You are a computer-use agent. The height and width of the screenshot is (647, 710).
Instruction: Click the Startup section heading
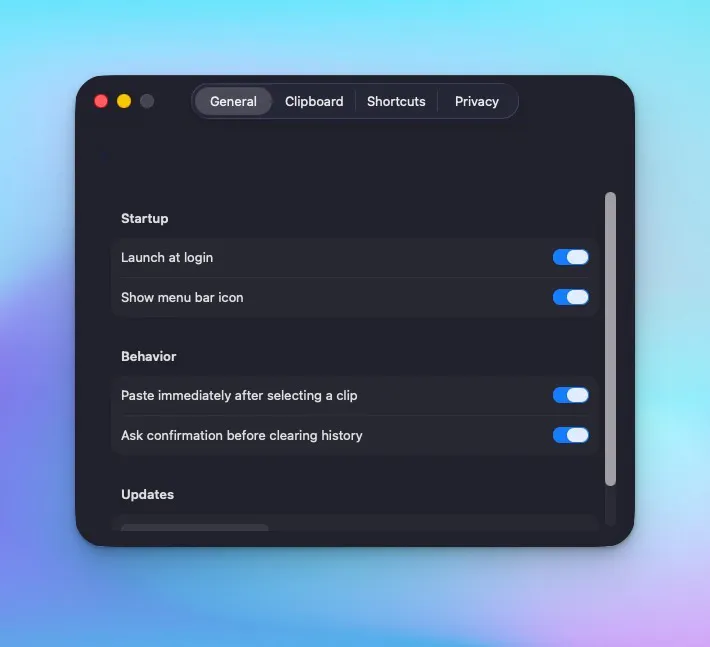144,218
